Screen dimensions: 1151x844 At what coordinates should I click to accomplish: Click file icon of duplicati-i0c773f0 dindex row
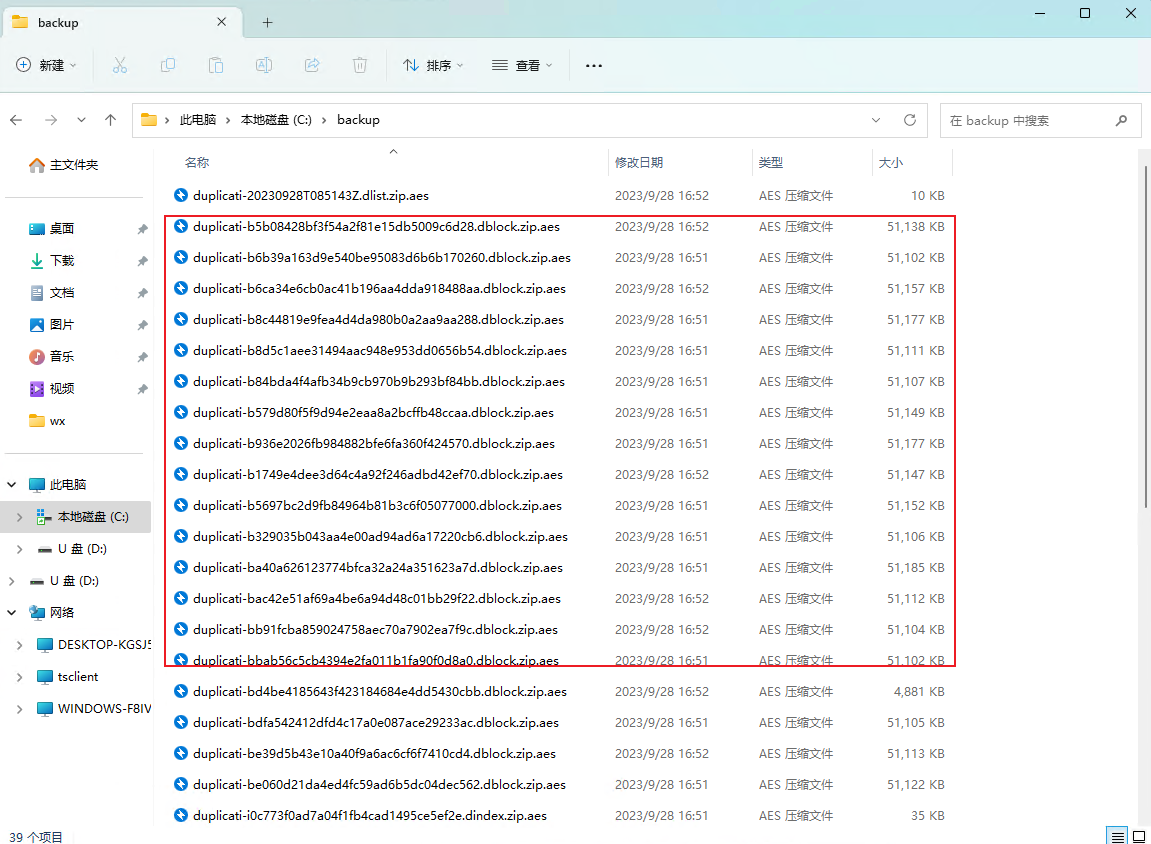point(181,815)
